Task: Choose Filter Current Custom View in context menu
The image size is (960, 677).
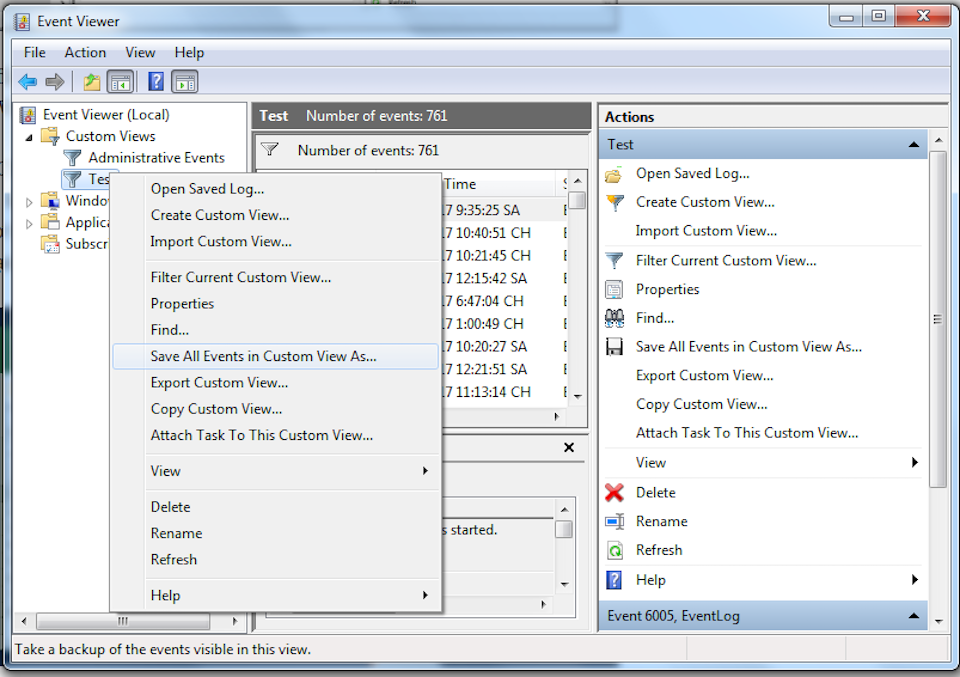Action: tap(276, 277)
